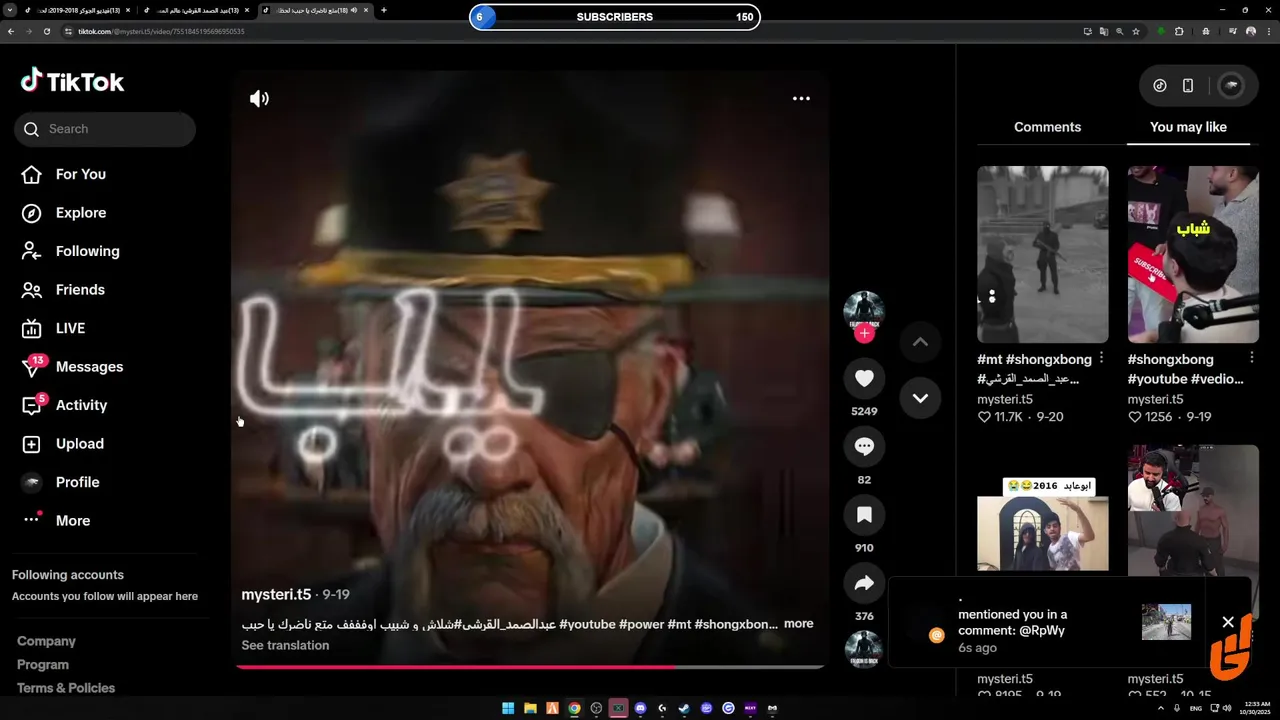Click the #power hashtag in the caption
Screen dimensions: 1280x720
tap(641, 624)
